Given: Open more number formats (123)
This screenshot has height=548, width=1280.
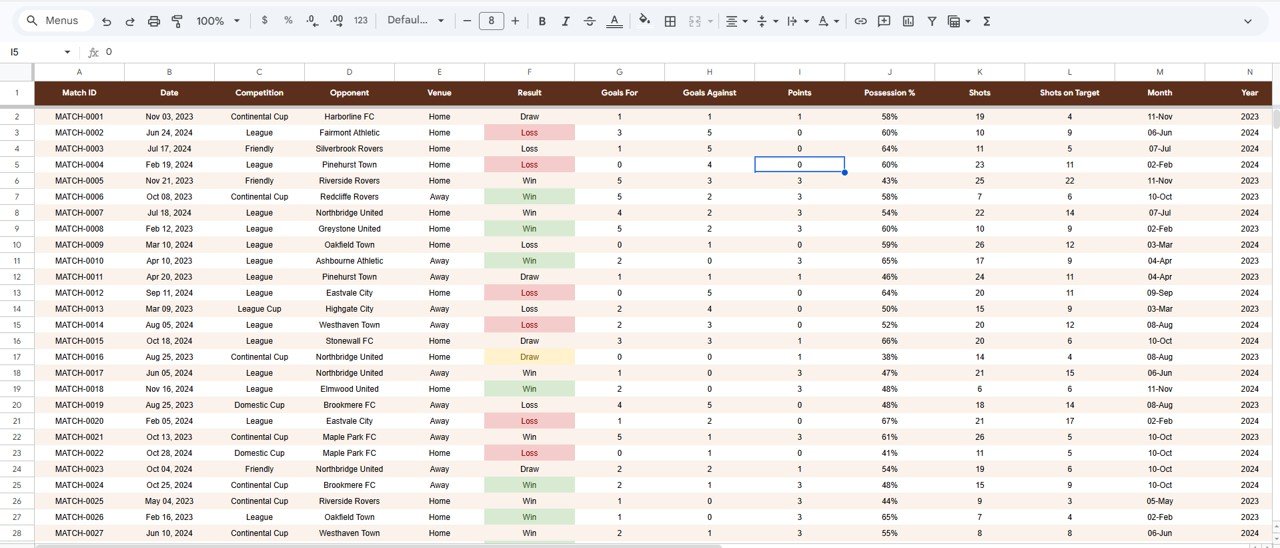Looking at the screenshot, I should 361,21.
